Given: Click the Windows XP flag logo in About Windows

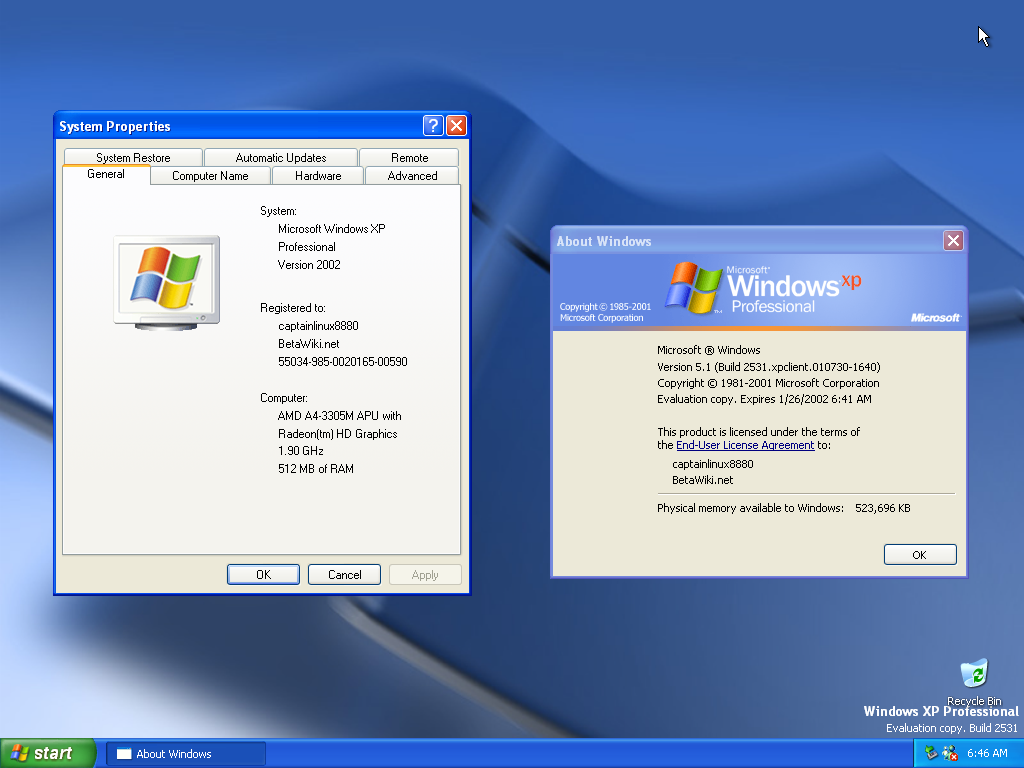Looking at the screenshot, I should click(694, 287).
